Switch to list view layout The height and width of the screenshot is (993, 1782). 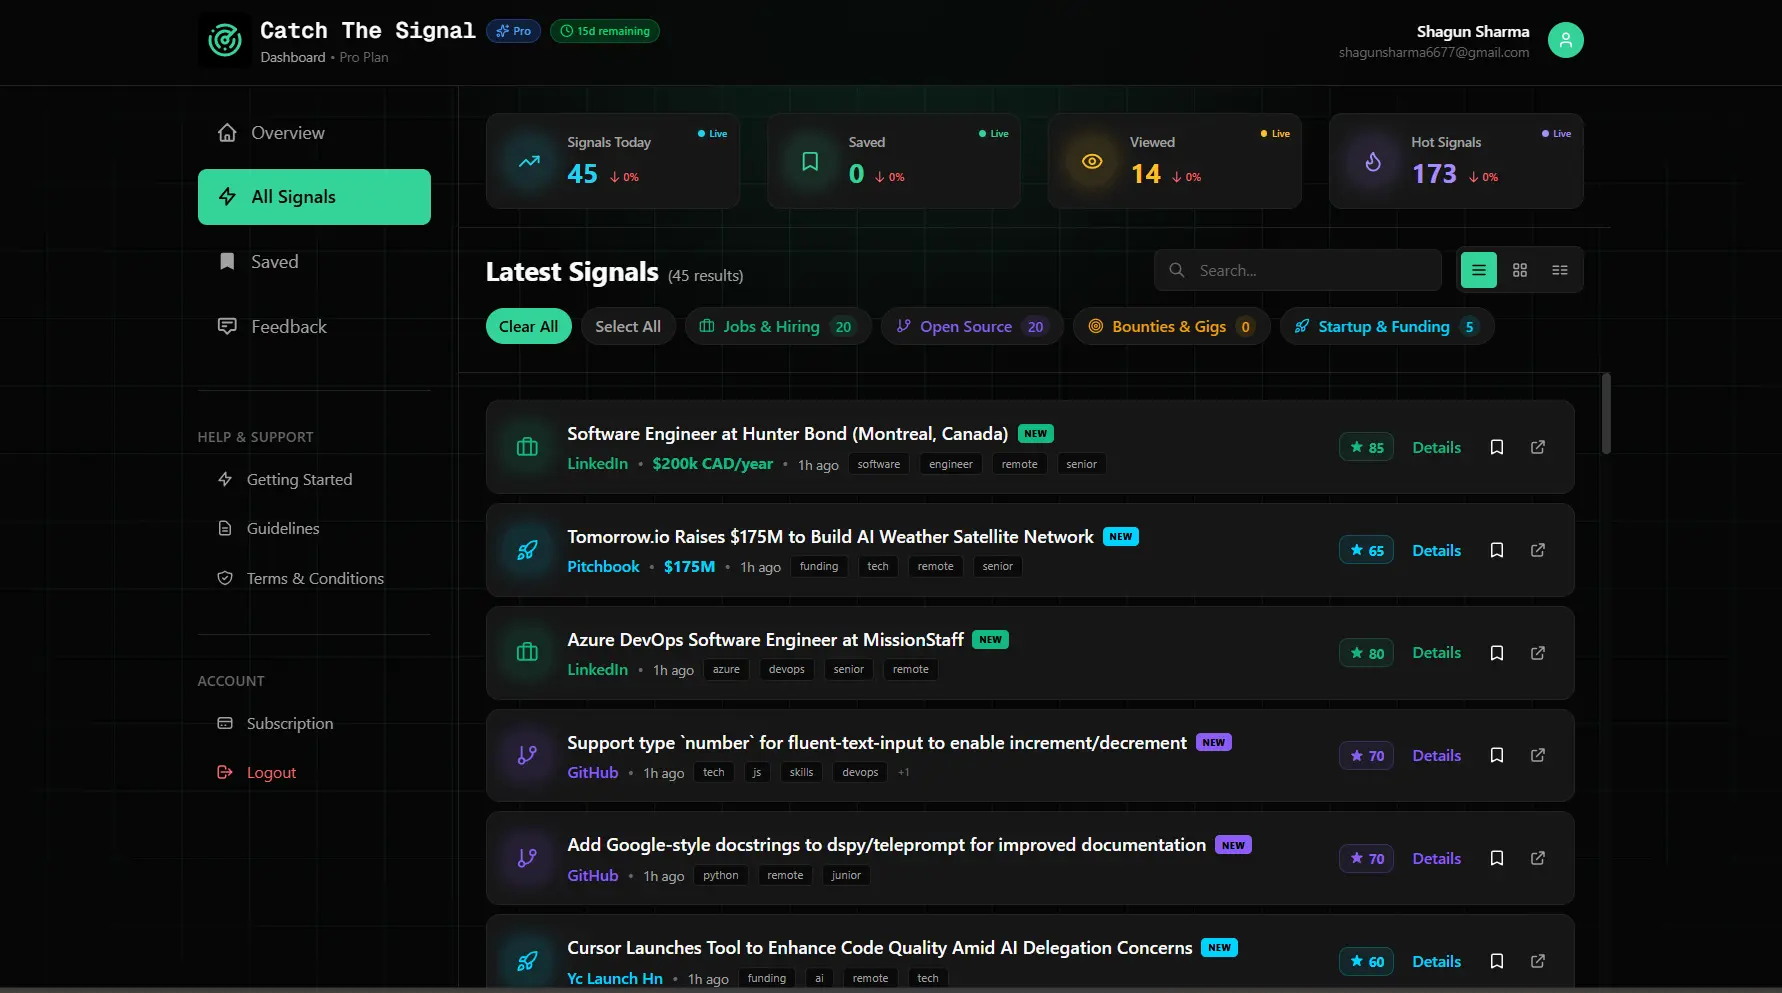(1478, 270)
